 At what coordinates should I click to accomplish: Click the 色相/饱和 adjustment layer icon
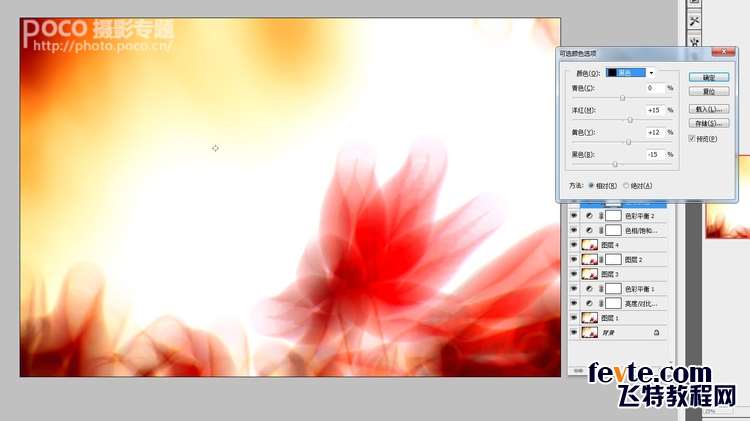tap(589, 231)
